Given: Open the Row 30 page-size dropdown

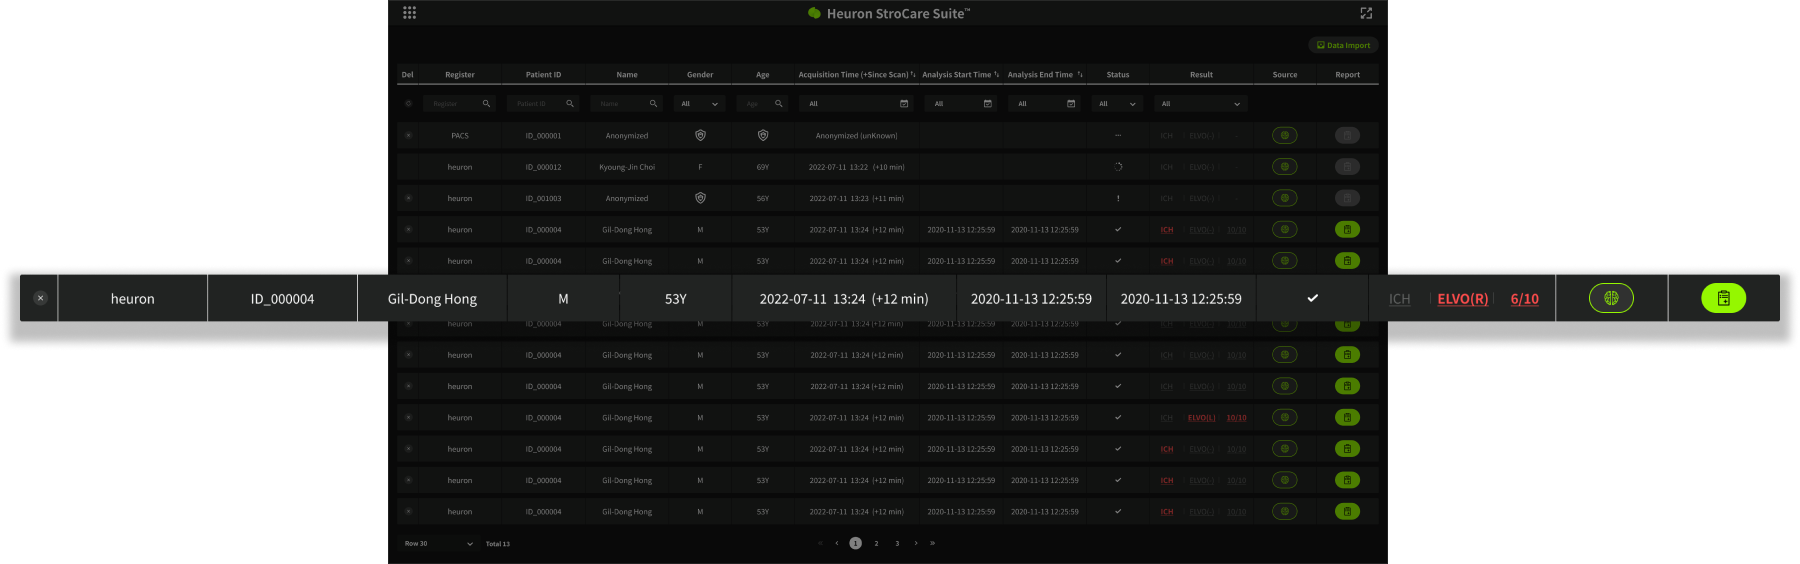Looking at the screenshot, I should coord(438,544).
